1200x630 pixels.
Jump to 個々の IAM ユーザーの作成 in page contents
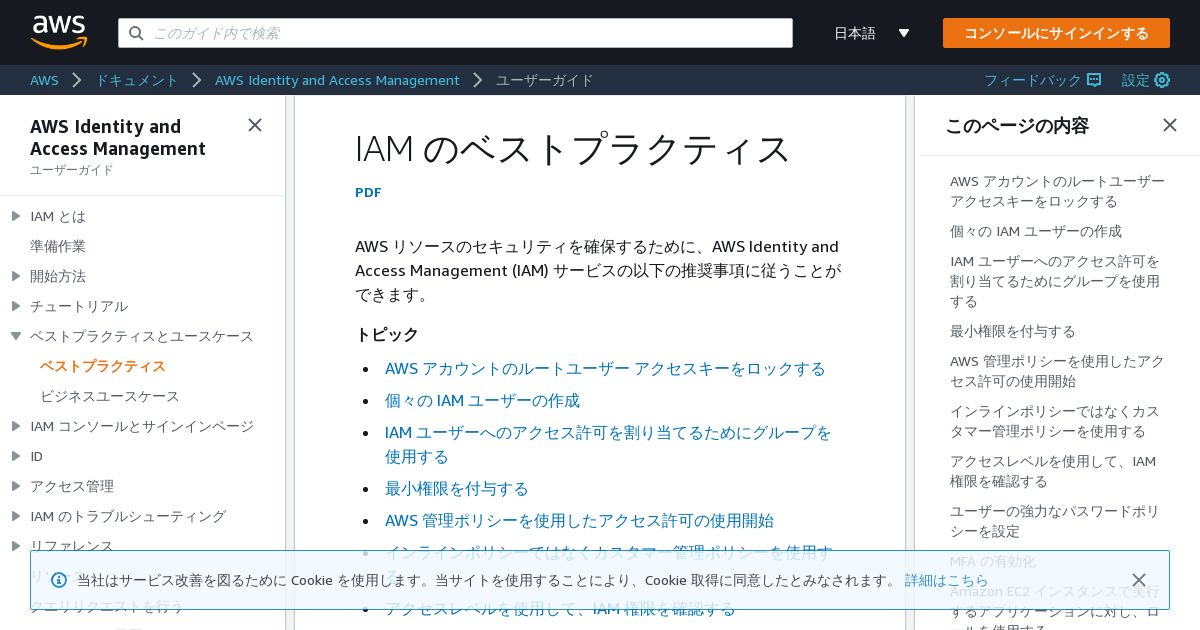pos(1036,231)
